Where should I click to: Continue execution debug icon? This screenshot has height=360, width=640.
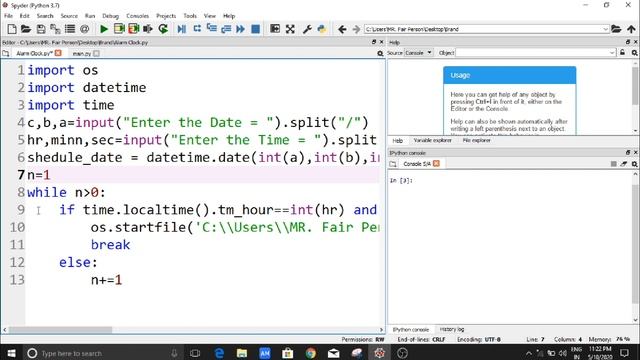click(240, 29)
